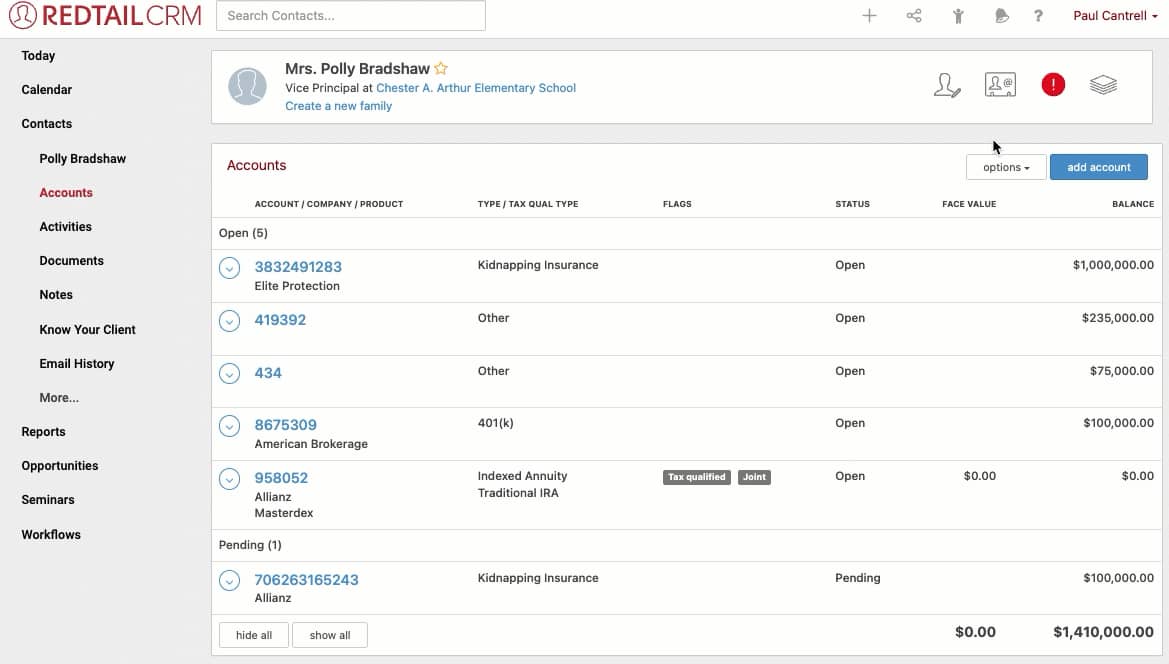Image resolution: width=1169 pixels, height=664 pixels.
Task: Open account 419392 link
Action: pyautogui.click(x=280, y=320)
